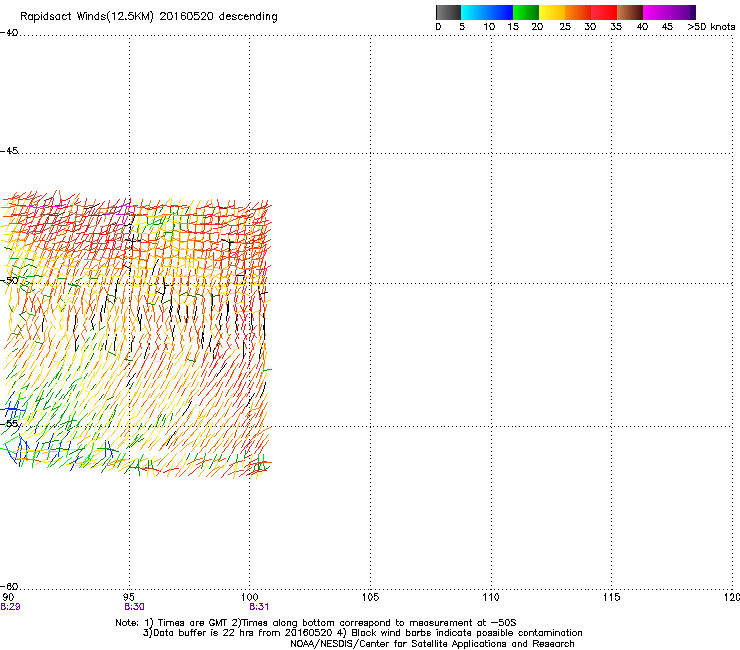Click the '105' longitude axis label

(x=370, y=597)
